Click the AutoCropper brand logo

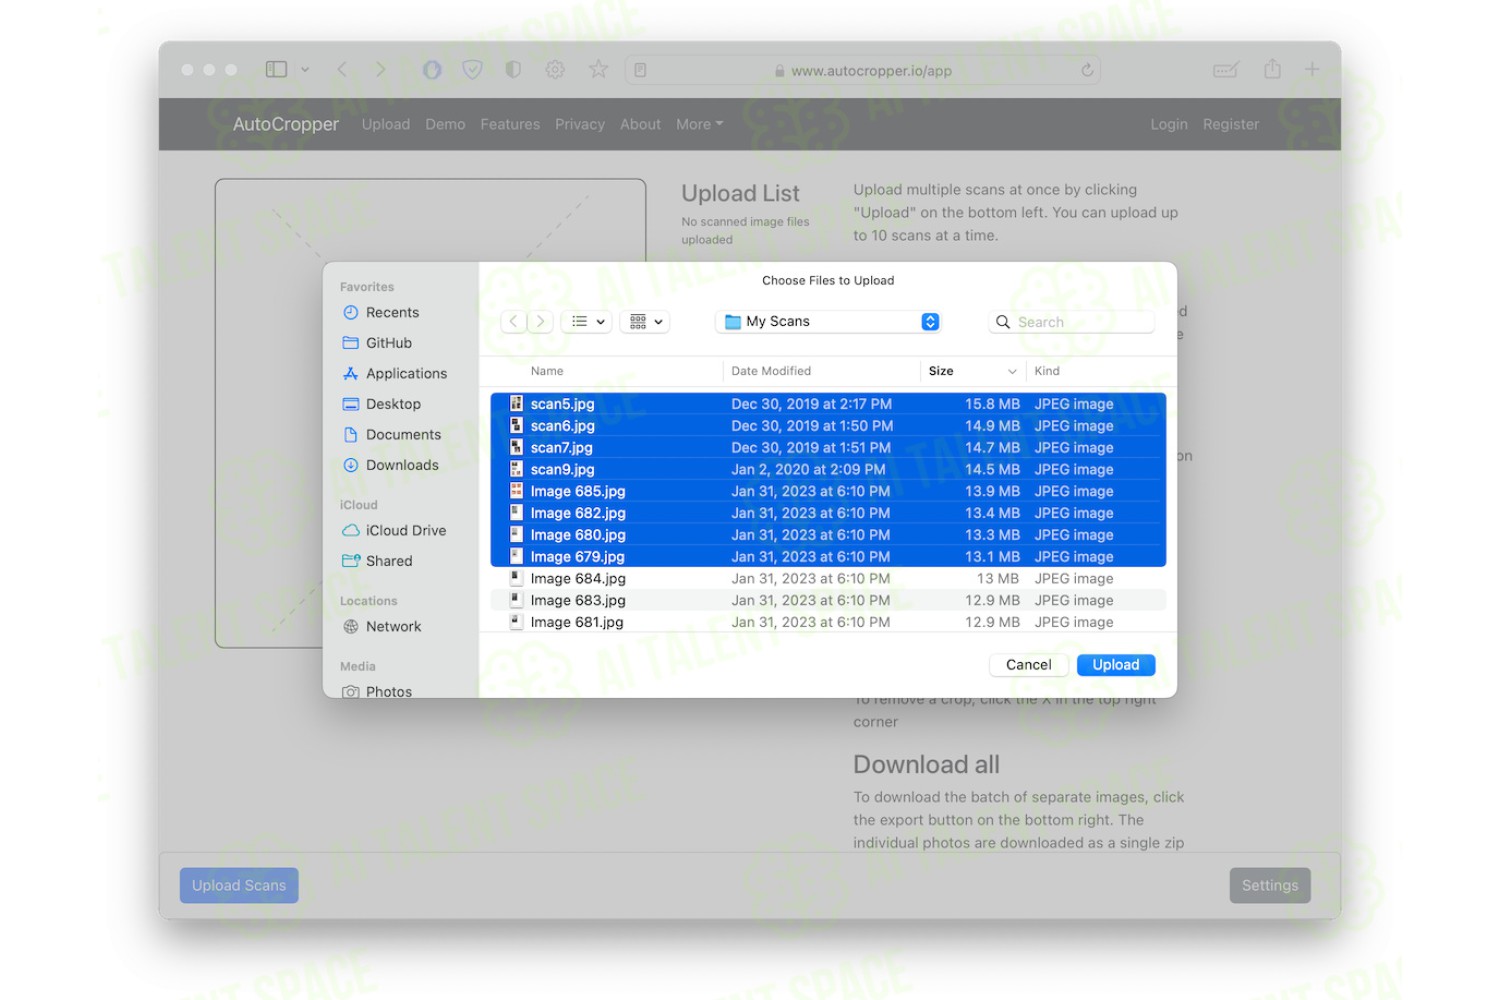[286, 124]
